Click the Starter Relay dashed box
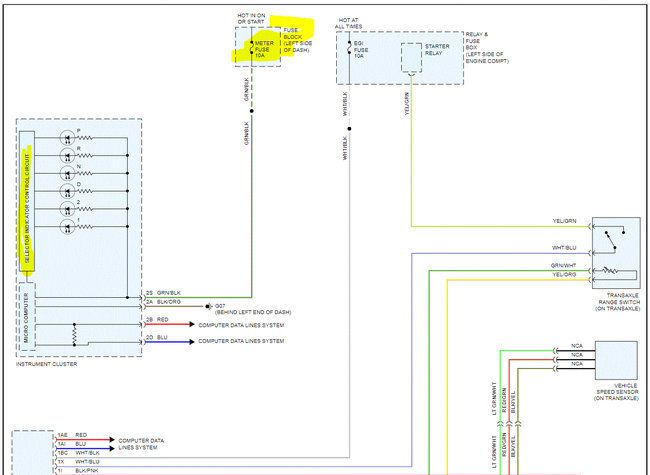This screenshot has height=475, width=650. pyautogui.click(x=411, y=58)
